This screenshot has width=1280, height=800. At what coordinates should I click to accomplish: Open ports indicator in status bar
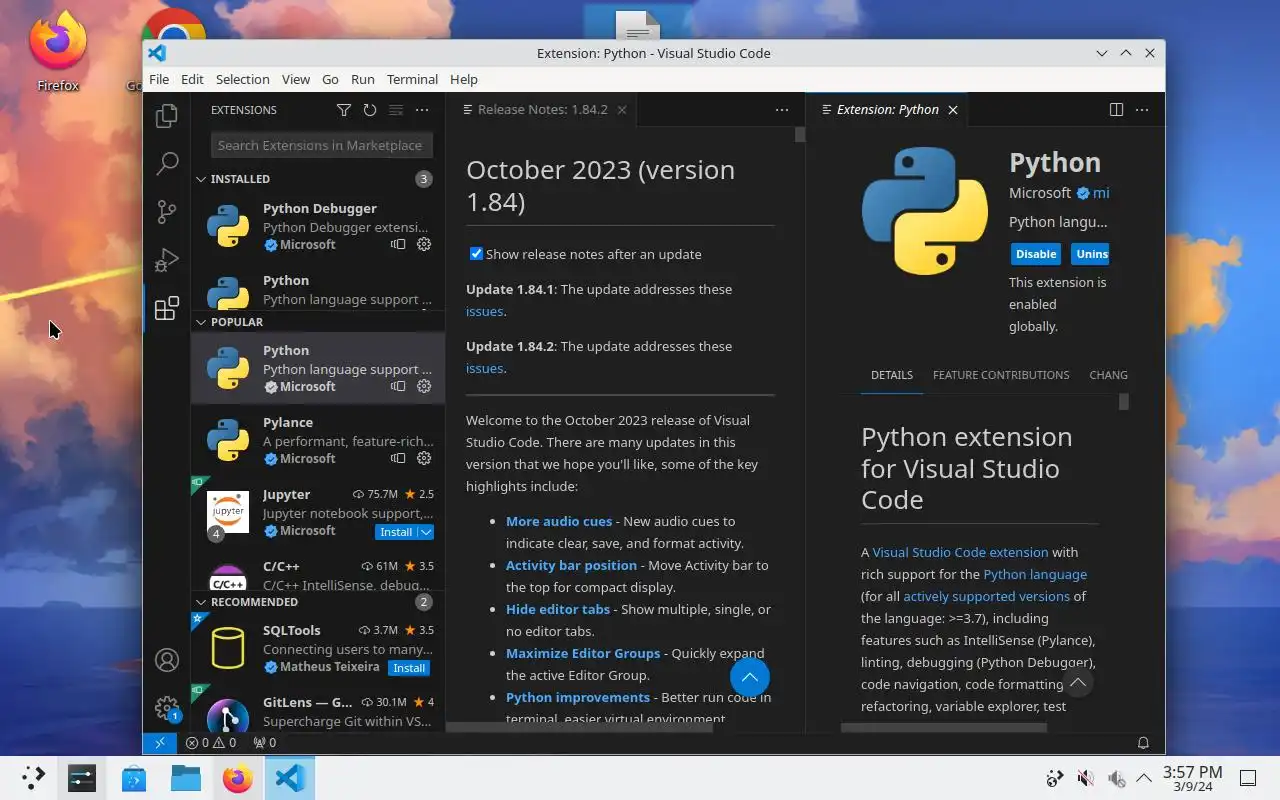[x=265, y=743]
